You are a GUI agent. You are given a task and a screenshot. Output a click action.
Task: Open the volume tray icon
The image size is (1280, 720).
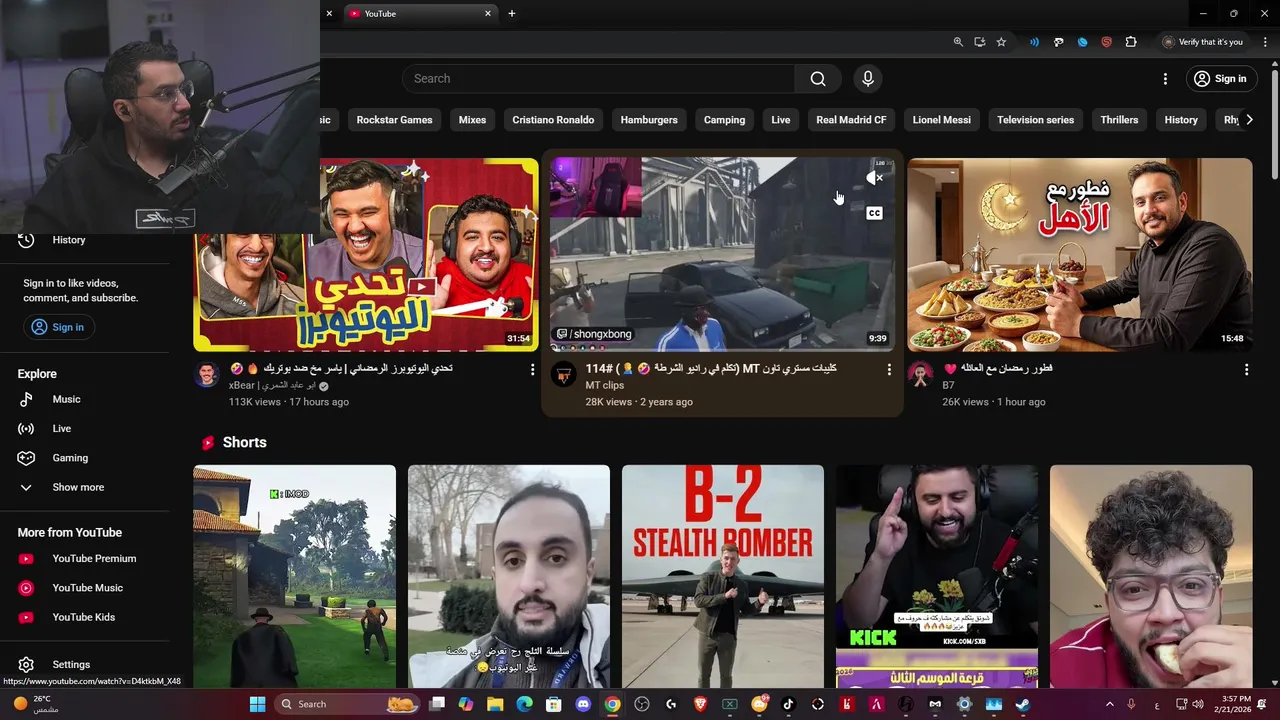1199,704
